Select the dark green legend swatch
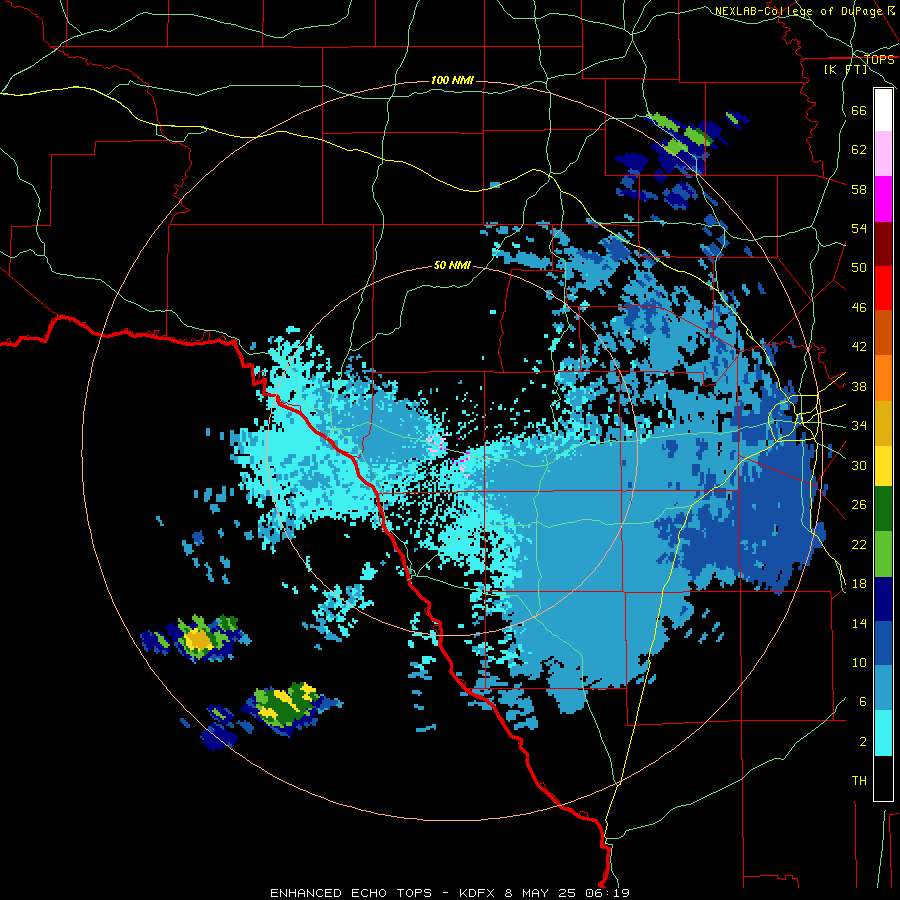 (x=883, y=509)
